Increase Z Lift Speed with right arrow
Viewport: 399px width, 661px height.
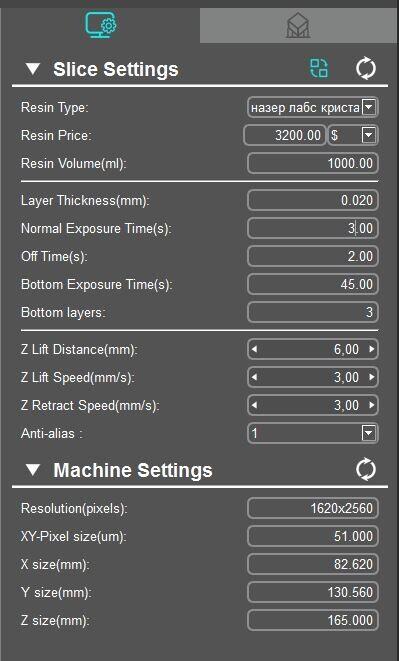tap(372, 377)
